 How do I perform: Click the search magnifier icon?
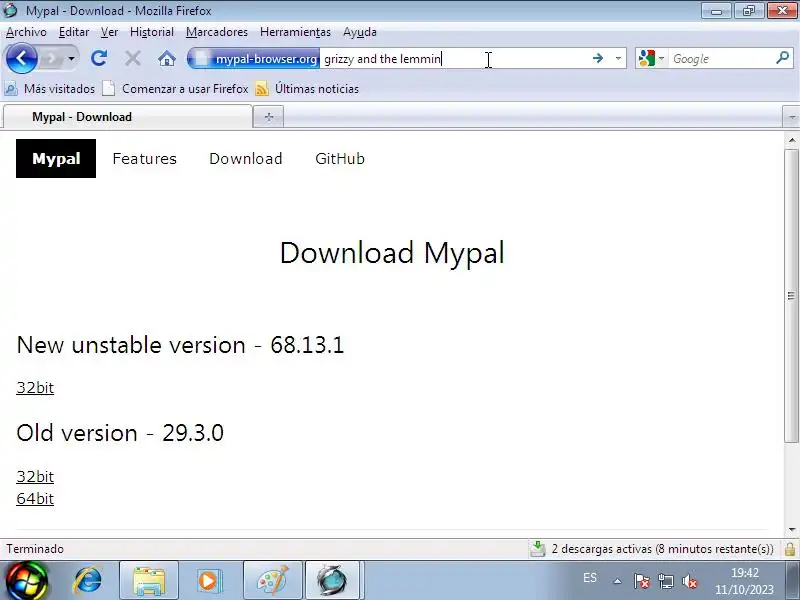coord(783,58)
